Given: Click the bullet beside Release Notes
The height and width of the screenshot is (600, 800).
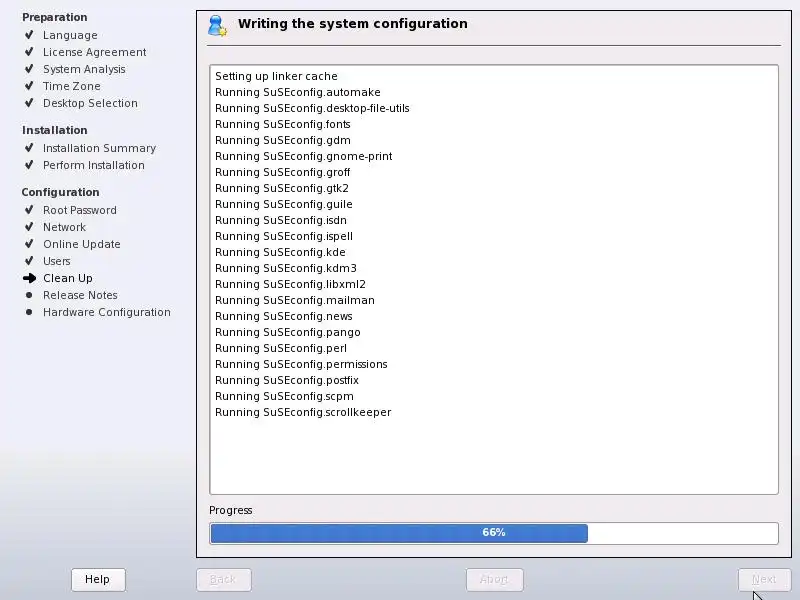Looking at the screenshot, I should [29, 295].
